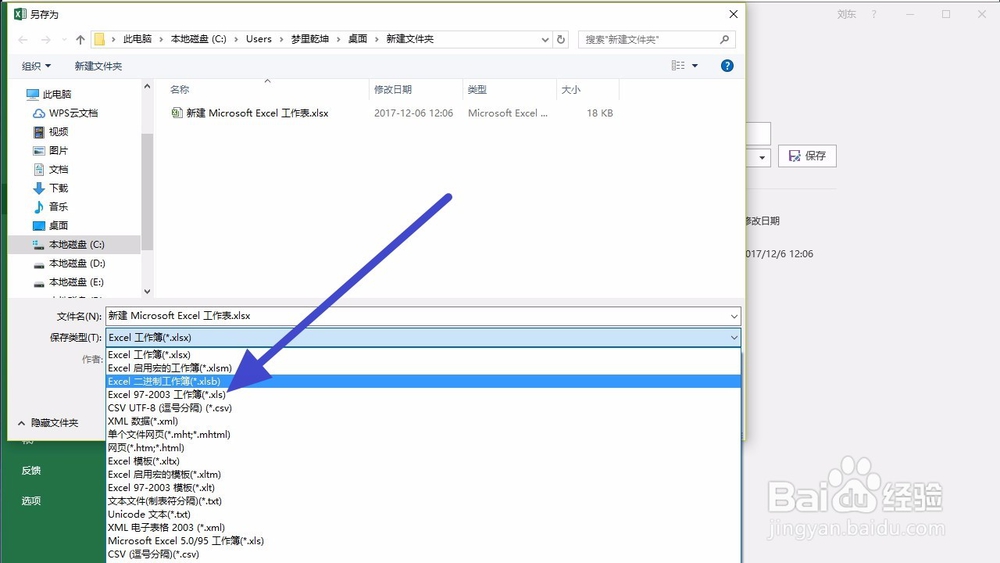Choose Excel 97-2003 模板(*.xlt)
The height and width of the screenshot is (563, 1000).
click(x=423, y=488)
